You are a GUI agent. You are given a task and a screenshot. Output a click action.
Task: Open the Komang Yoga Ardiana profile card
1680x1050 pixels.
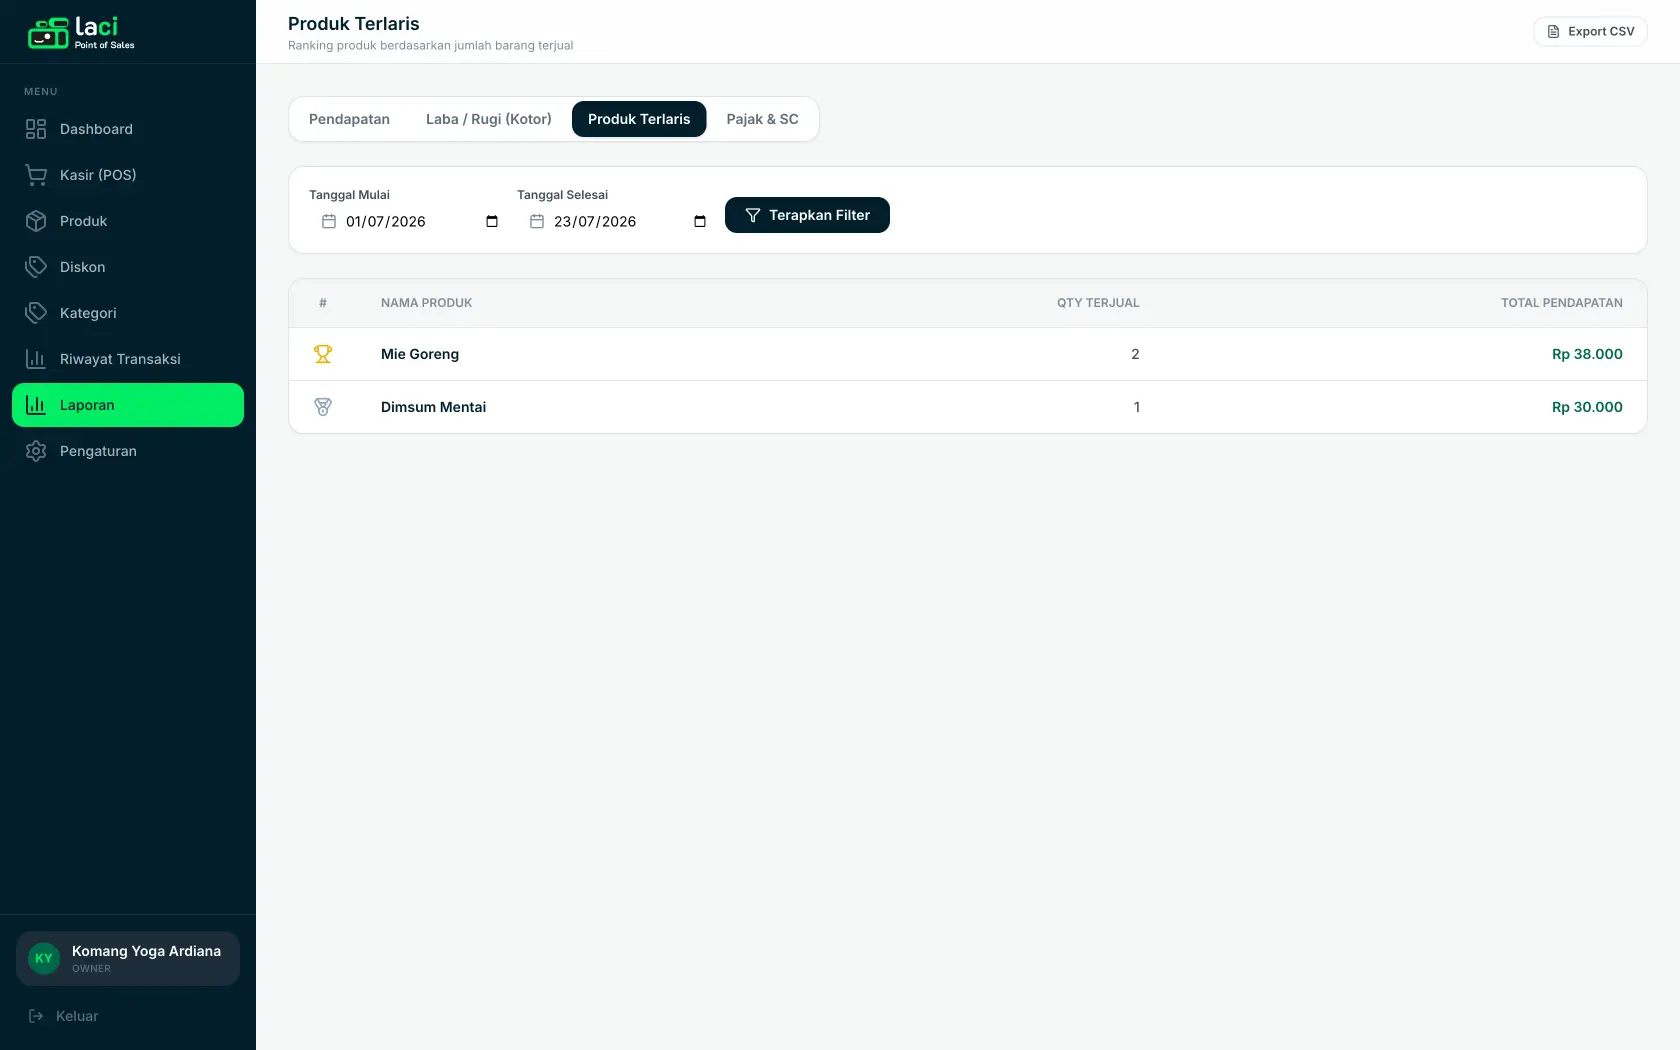tap(128, 958)
